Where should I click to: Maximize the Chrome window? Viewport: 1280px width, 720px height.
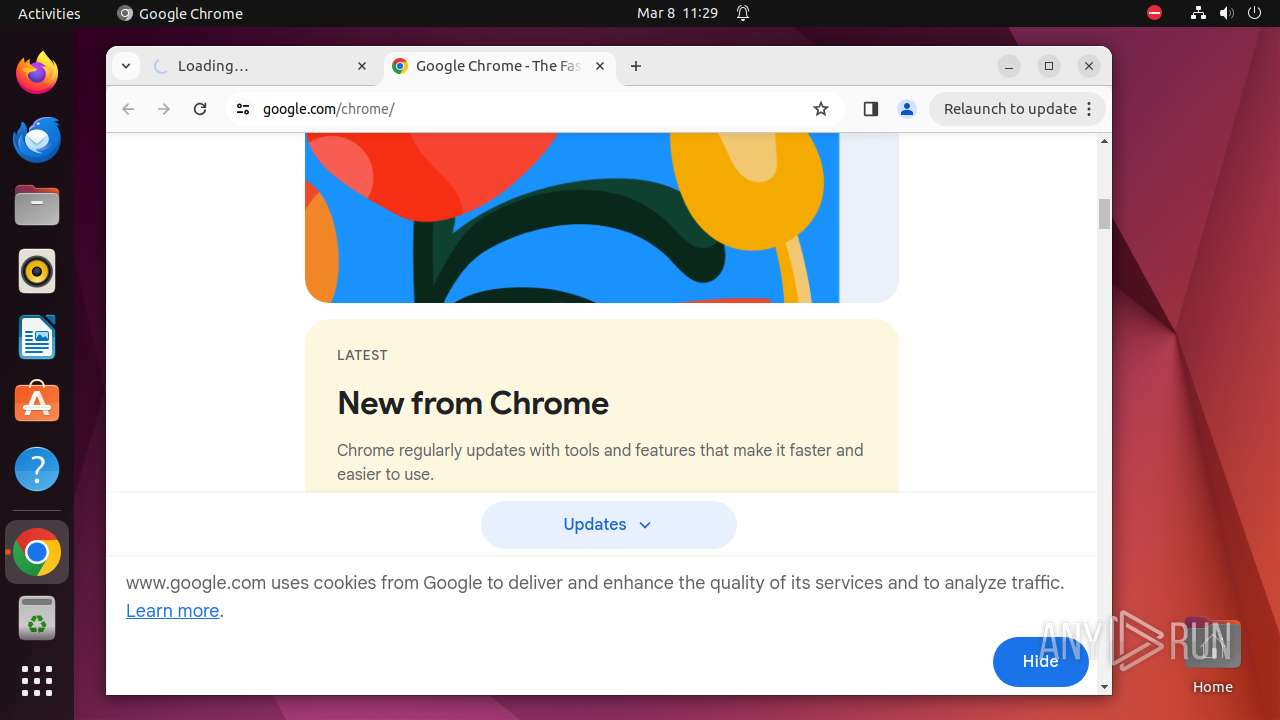click(1049, 66)
